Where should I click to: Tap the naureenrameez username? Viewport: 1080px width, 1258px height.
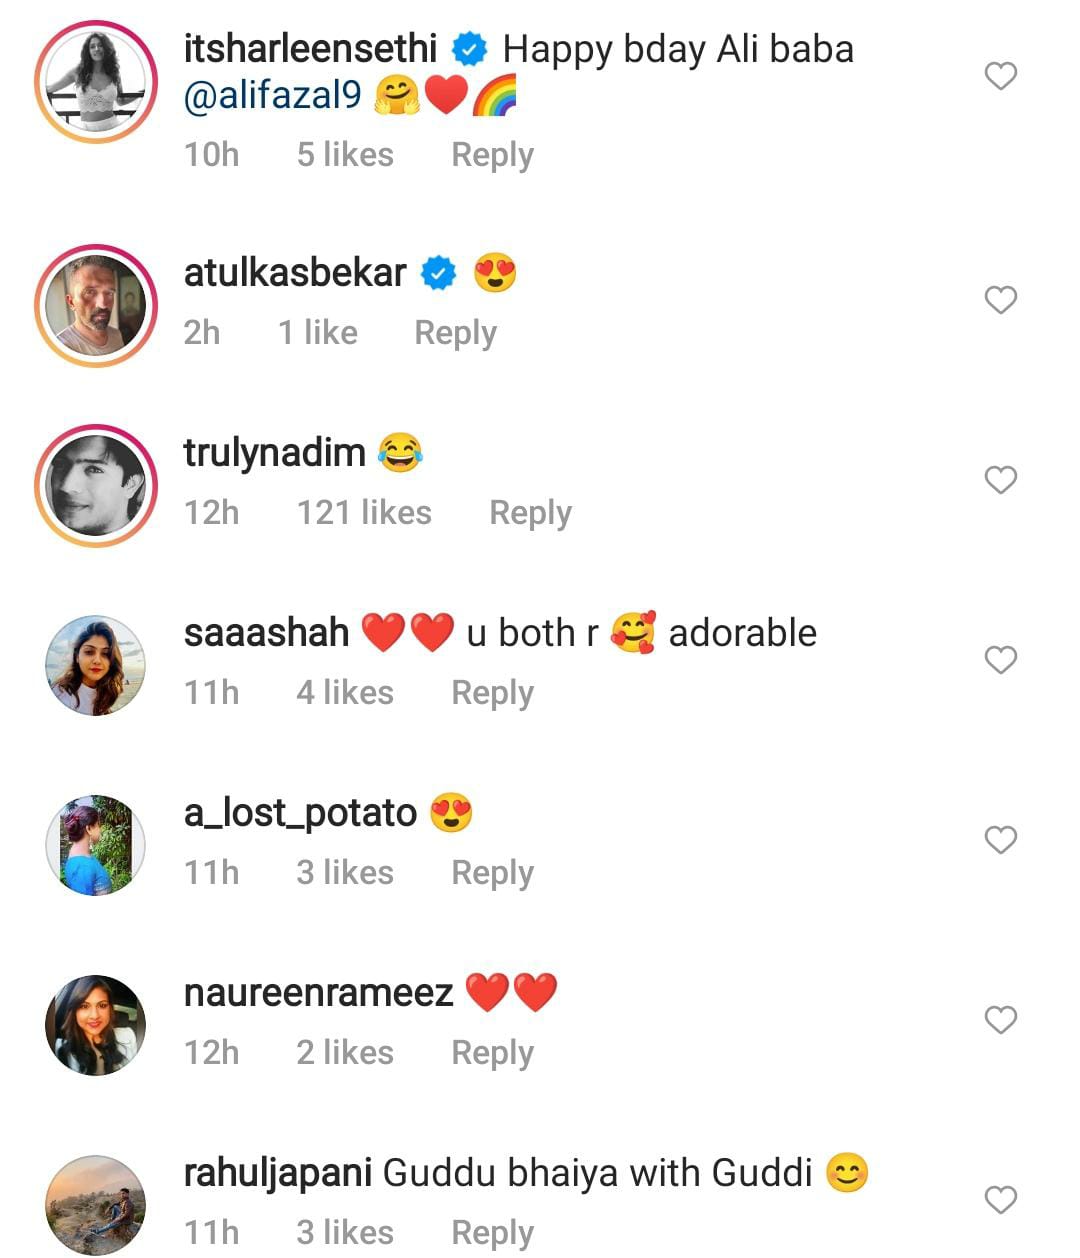[318, 993]
